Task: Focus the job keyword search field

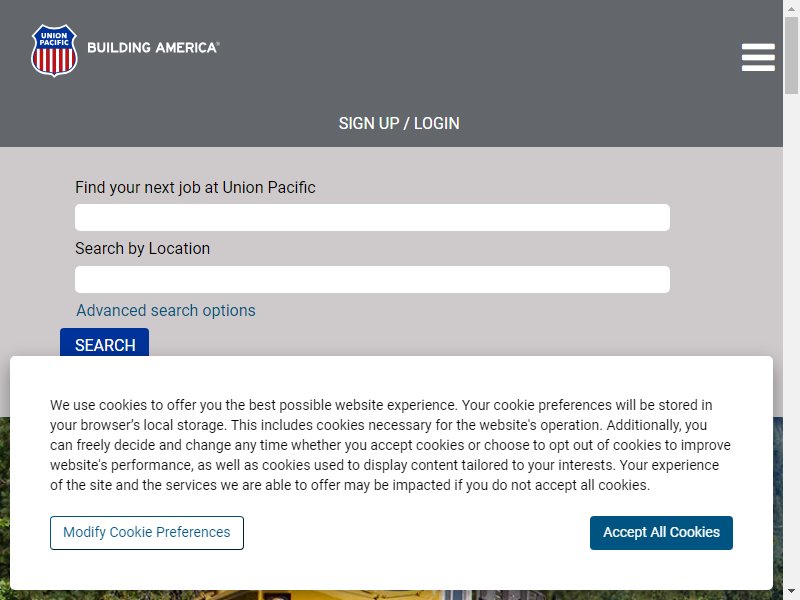Action: 372,217
